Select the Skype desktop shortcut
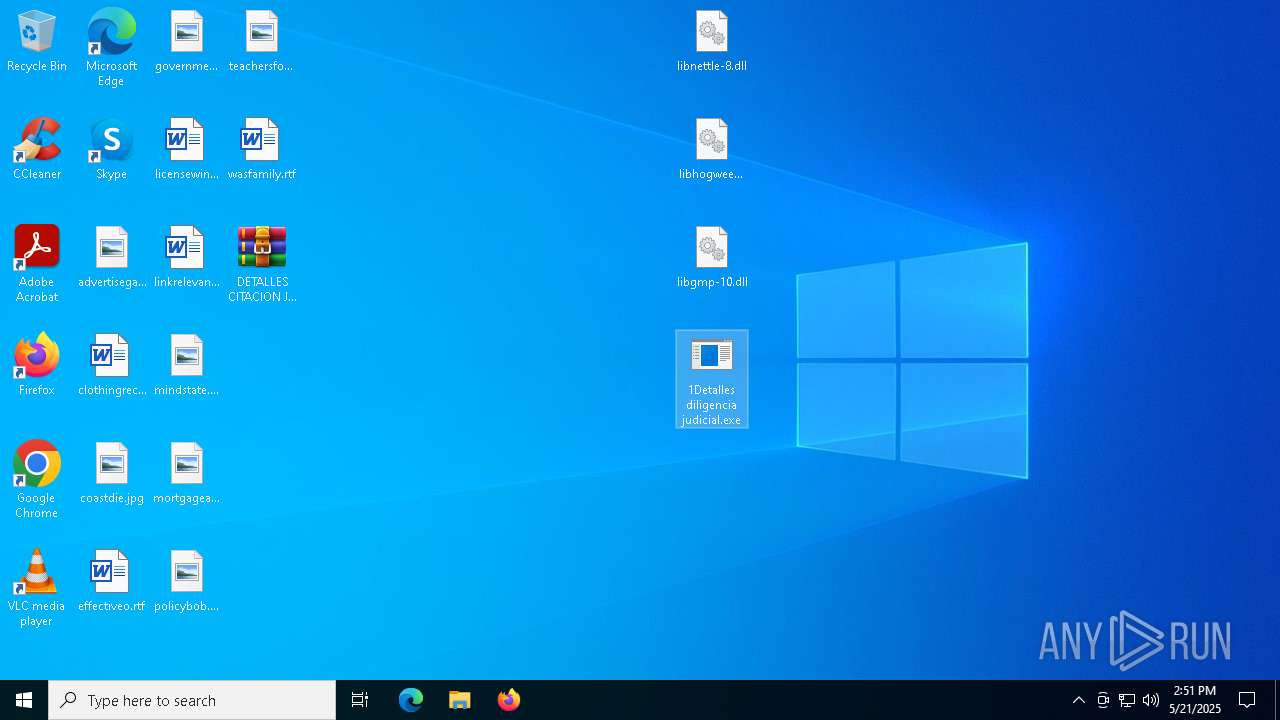The width and height of the screenshot is (1280, 720). tap(111, 150)
